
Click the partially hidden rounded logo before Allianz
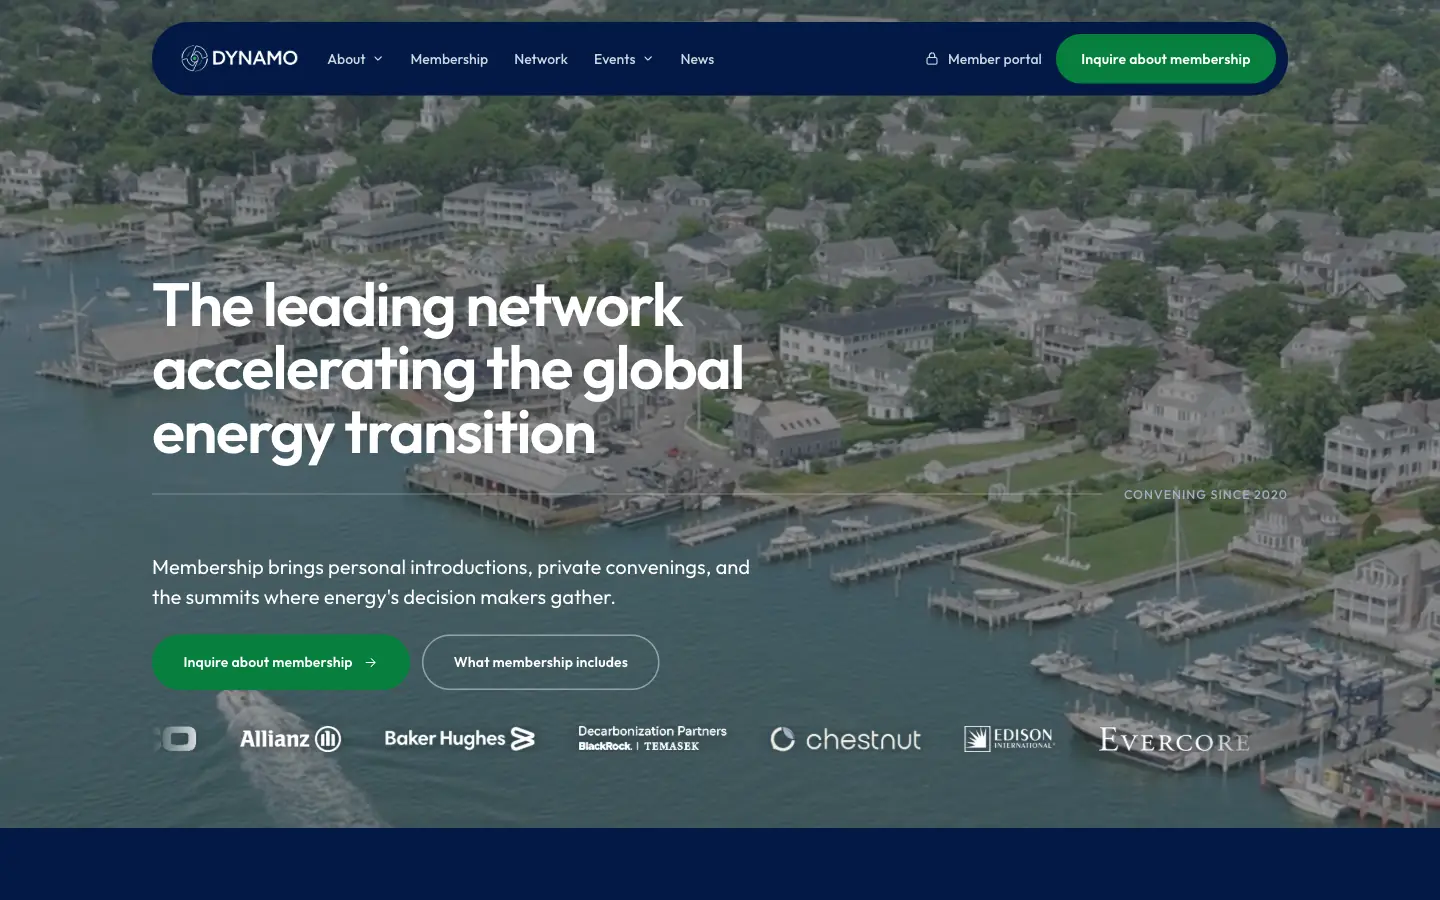(x=178, y=739)
